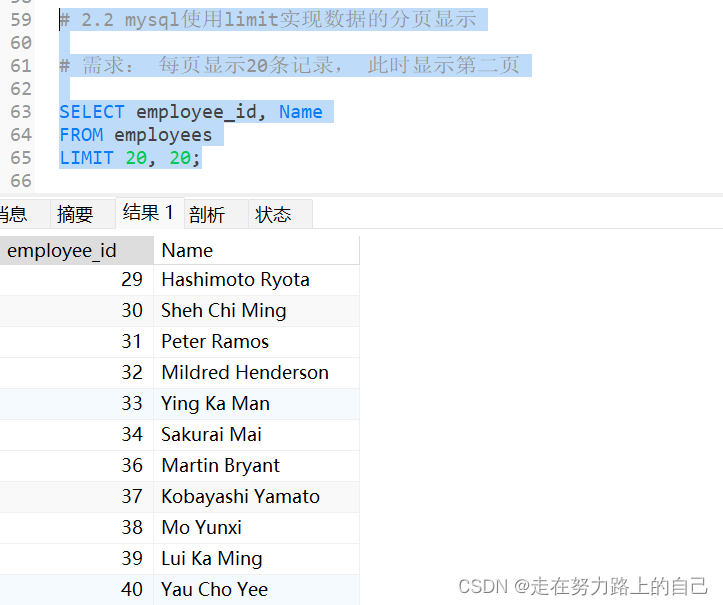Switch to the 摘要 tab
The width and height of the screenshot is (723, 605).
[83, 214]
